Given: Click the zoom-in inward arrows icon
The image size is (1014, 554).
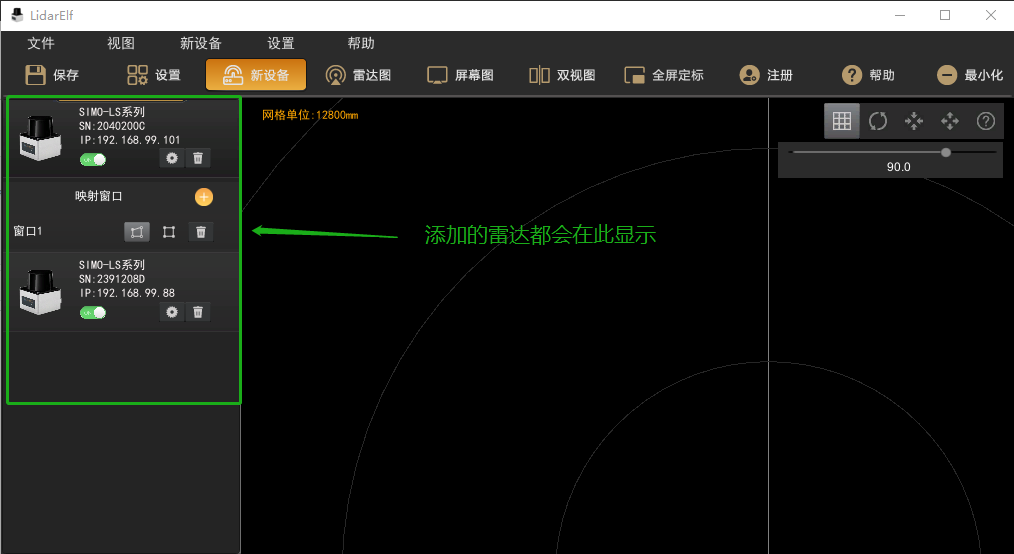Looking at the screenshot, I should pos(913,121).
